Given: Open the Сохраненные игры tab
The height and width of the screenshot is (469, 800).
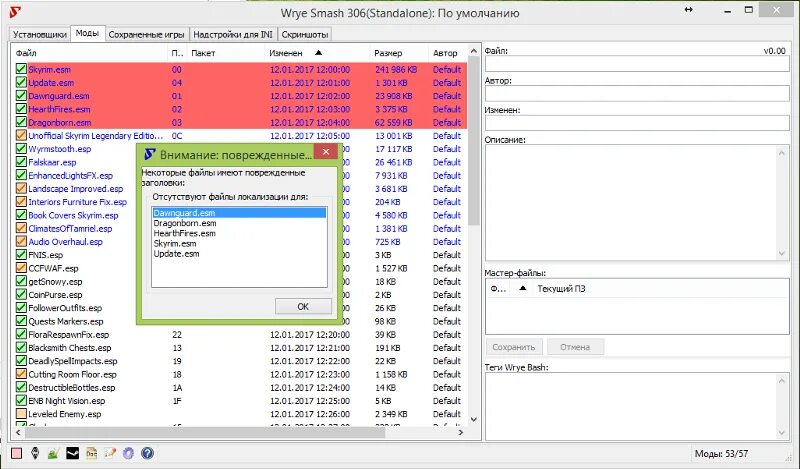Looking at the screenshot, I should [x=146, y=34].
